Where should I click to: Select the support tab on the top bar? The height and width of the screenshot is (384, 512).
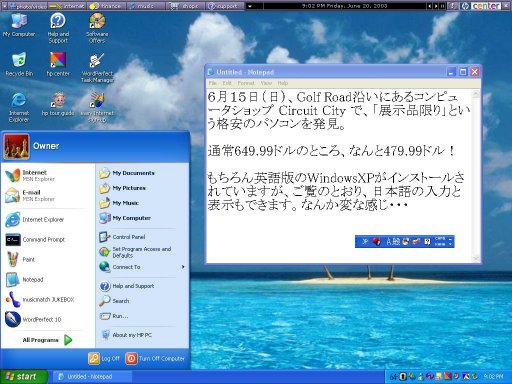point(224,6)
